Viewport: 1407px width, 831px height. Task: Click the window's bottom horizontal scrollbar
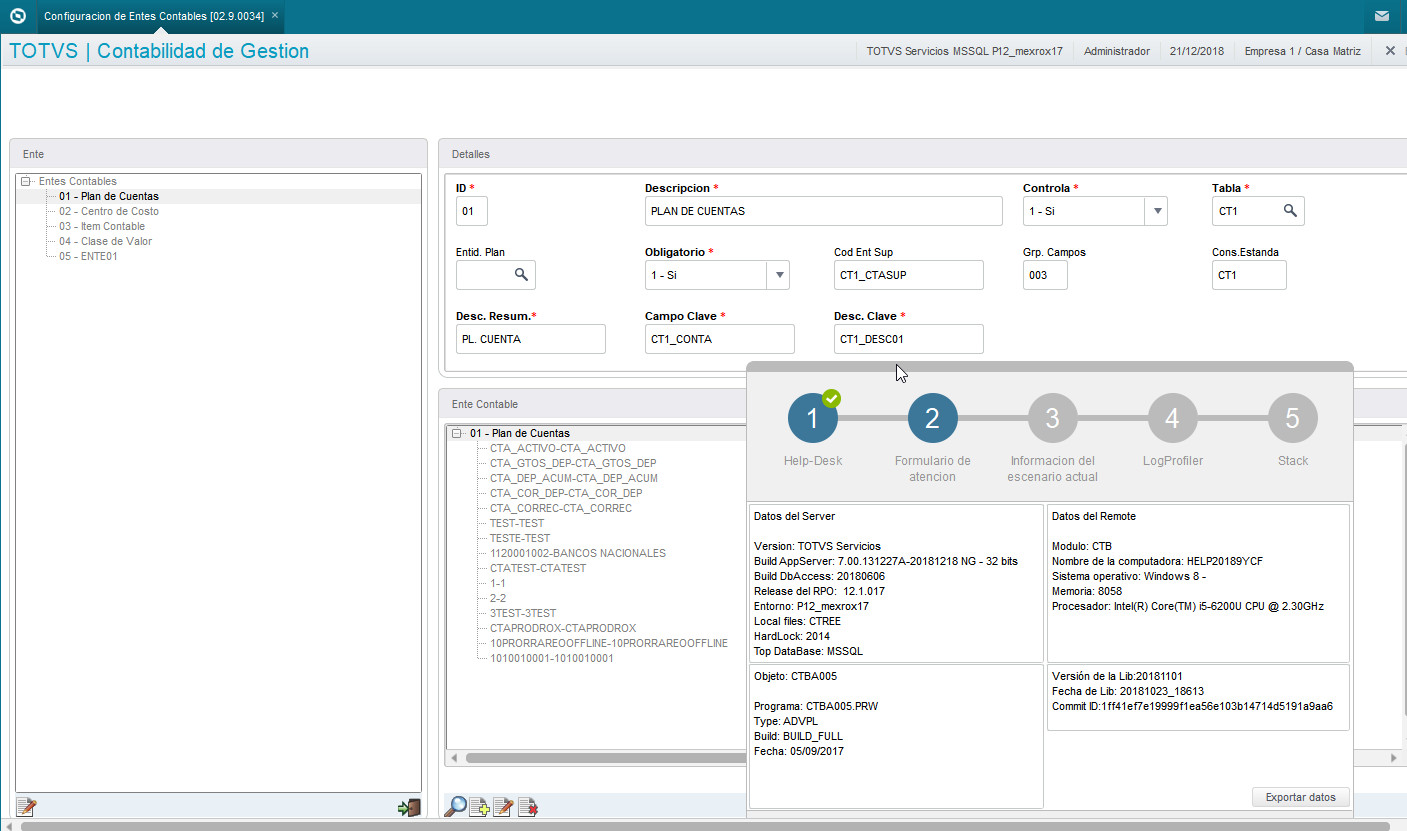tap(705, 826)
